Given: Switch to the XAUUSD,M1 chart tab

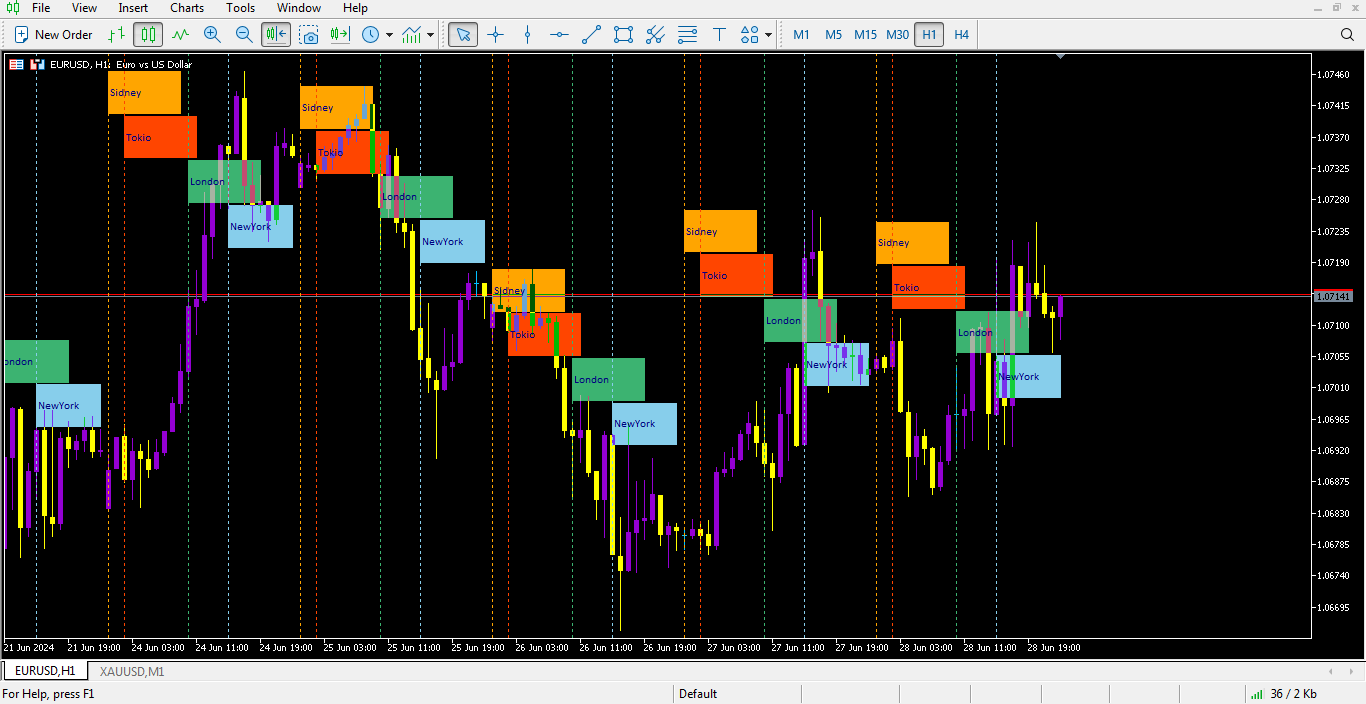Looking at the screenshot, I should tap(132, 671).
